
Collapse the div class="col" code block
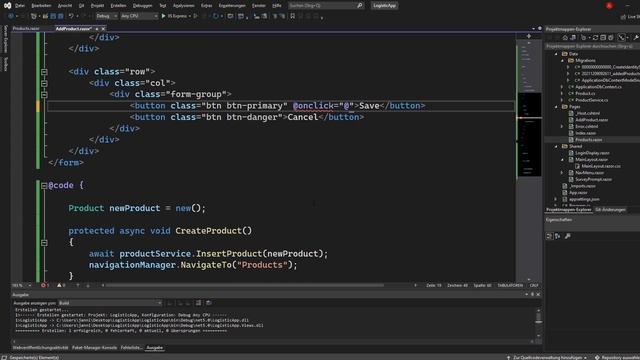click(44, 83)
